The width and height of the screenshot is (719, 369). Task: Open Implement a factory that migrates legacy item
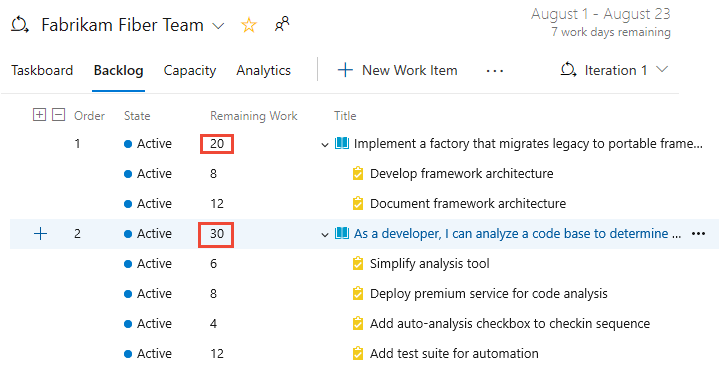[x=528, y=144]
